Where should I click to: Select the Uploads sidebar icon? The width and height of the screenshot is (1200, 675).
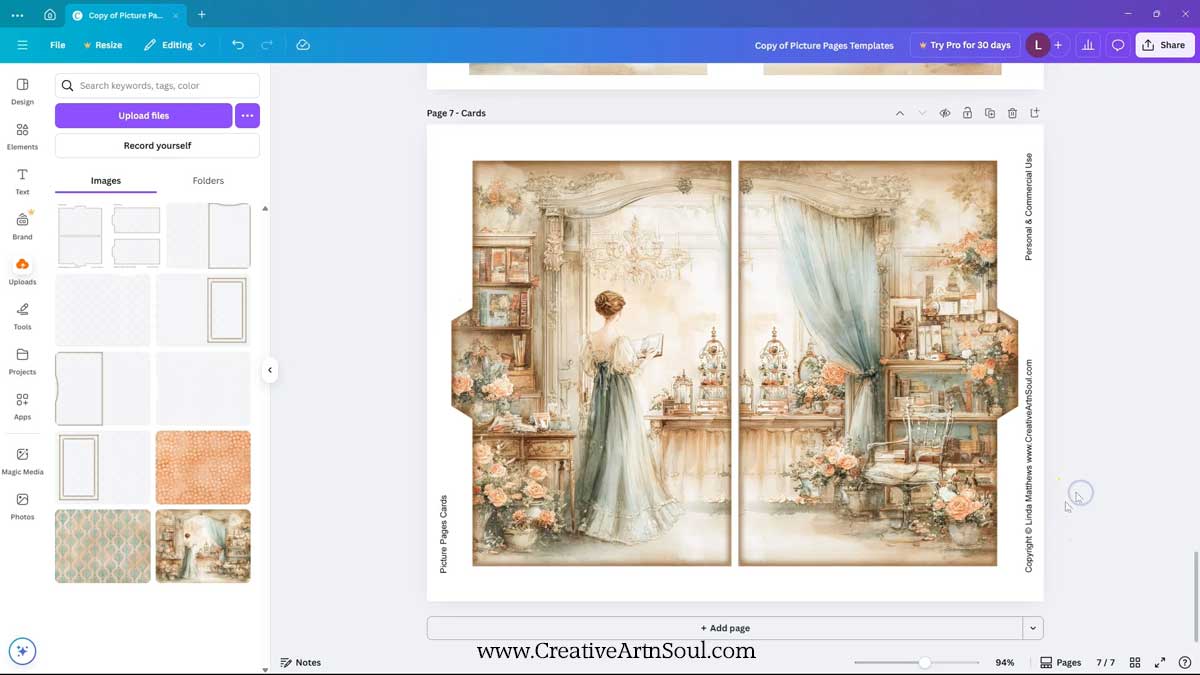[x=22, y=271]
